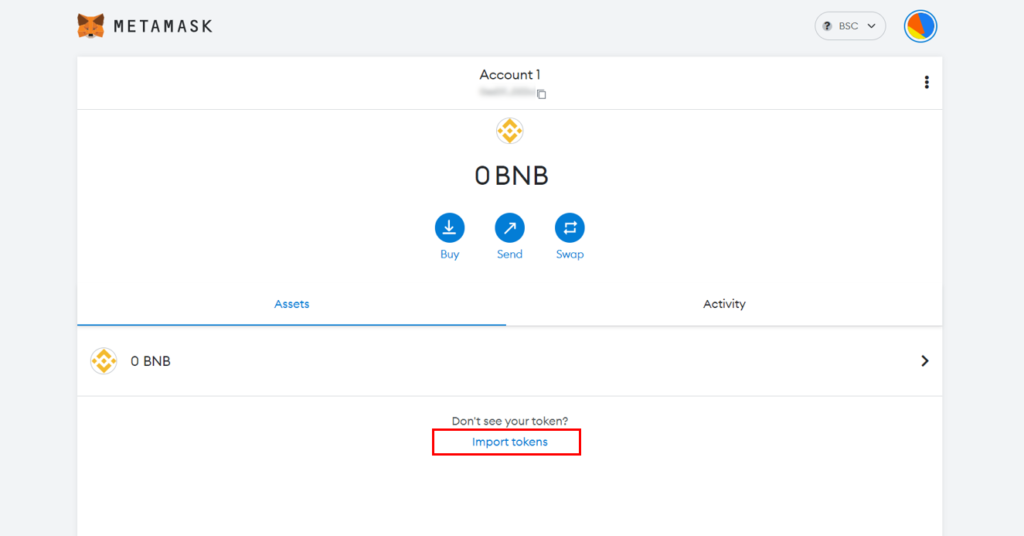This screenshot has width=1024, height=536.
Task: Click the BNB logo in the asset row
Action: tap(103, 361)
